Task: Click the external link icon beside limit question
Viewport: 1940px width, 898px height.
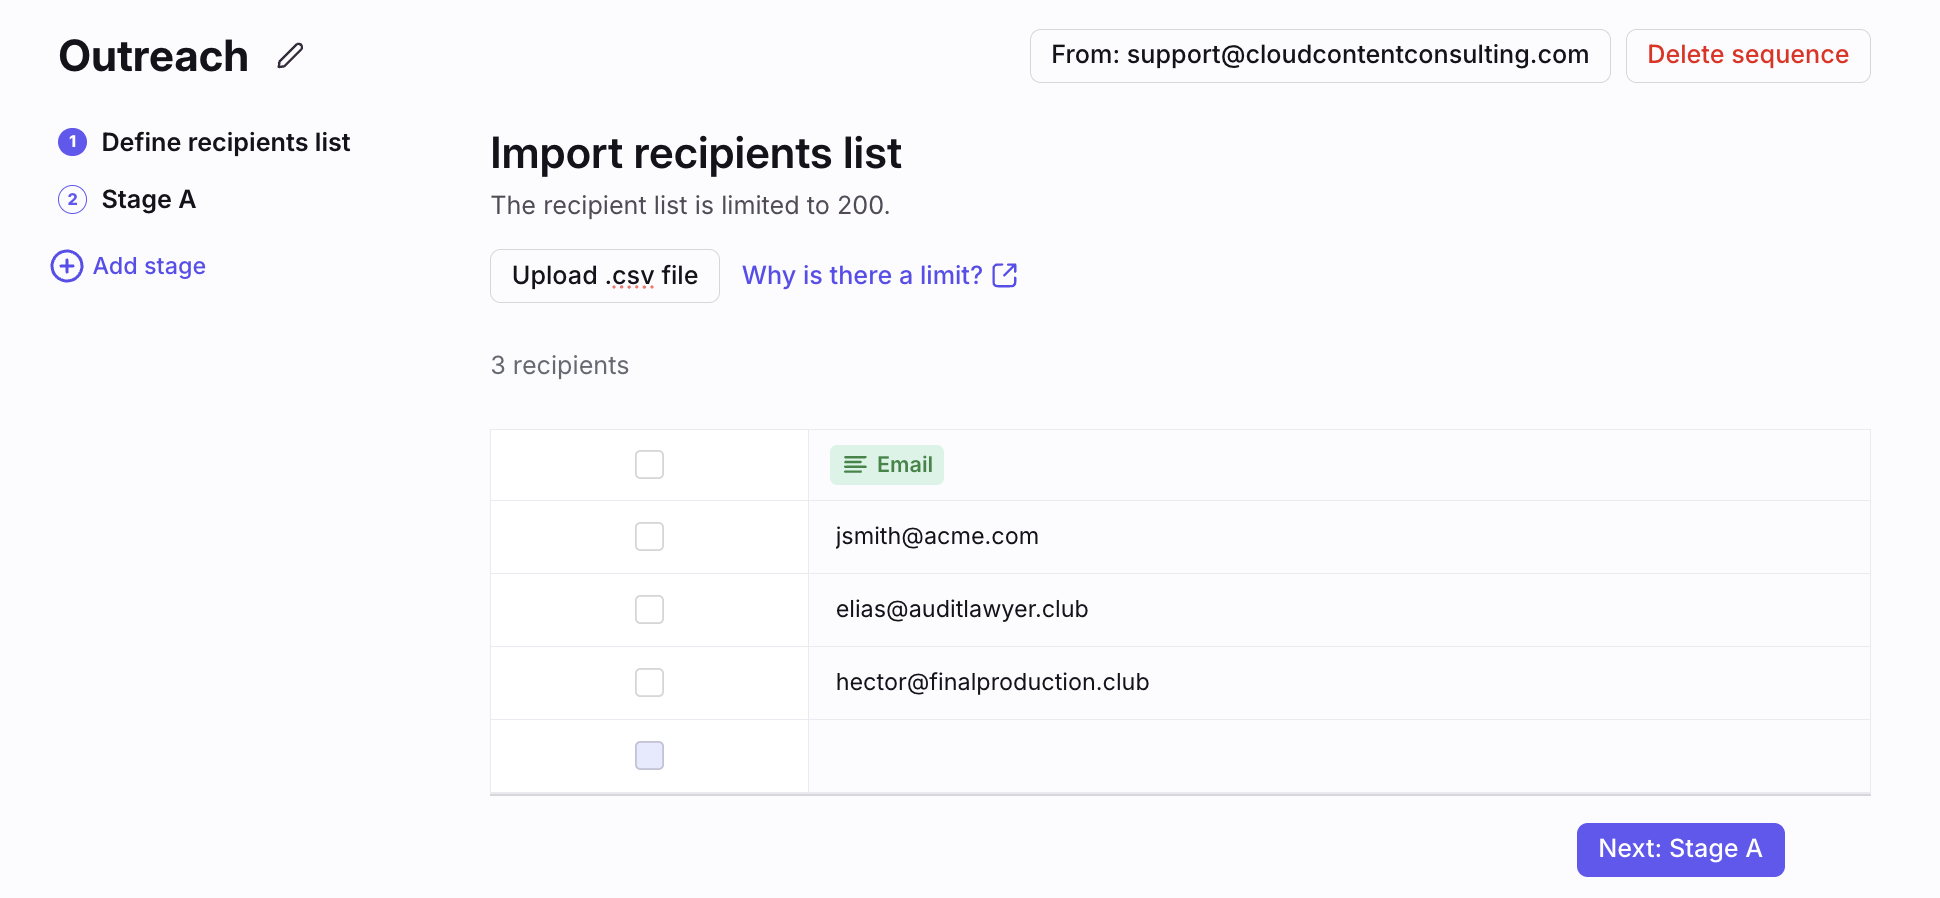Action: point(1005,276)
